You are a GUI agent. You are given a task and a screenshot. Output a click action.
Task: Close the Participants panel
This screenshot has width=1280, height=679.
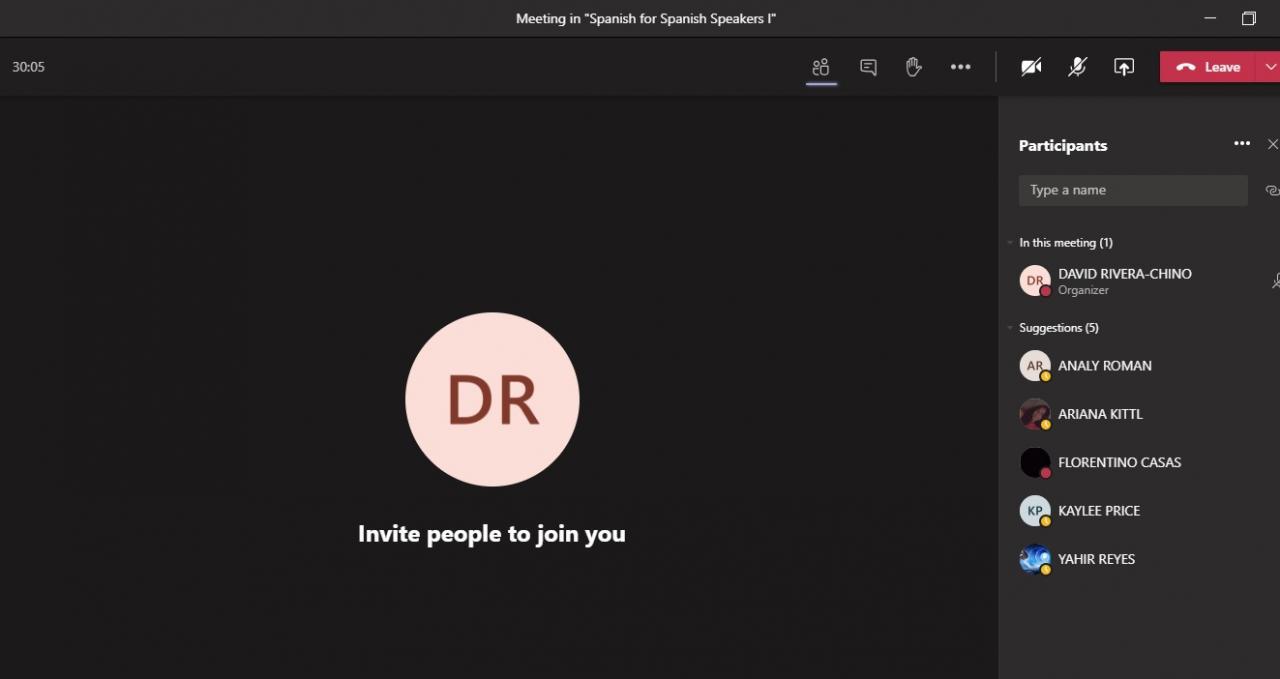(x=1273, y=144)
